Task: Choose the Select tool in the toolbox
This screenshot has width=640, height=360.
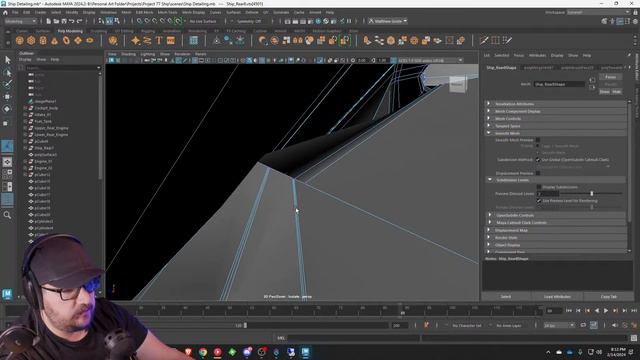Action: [7, 60]
